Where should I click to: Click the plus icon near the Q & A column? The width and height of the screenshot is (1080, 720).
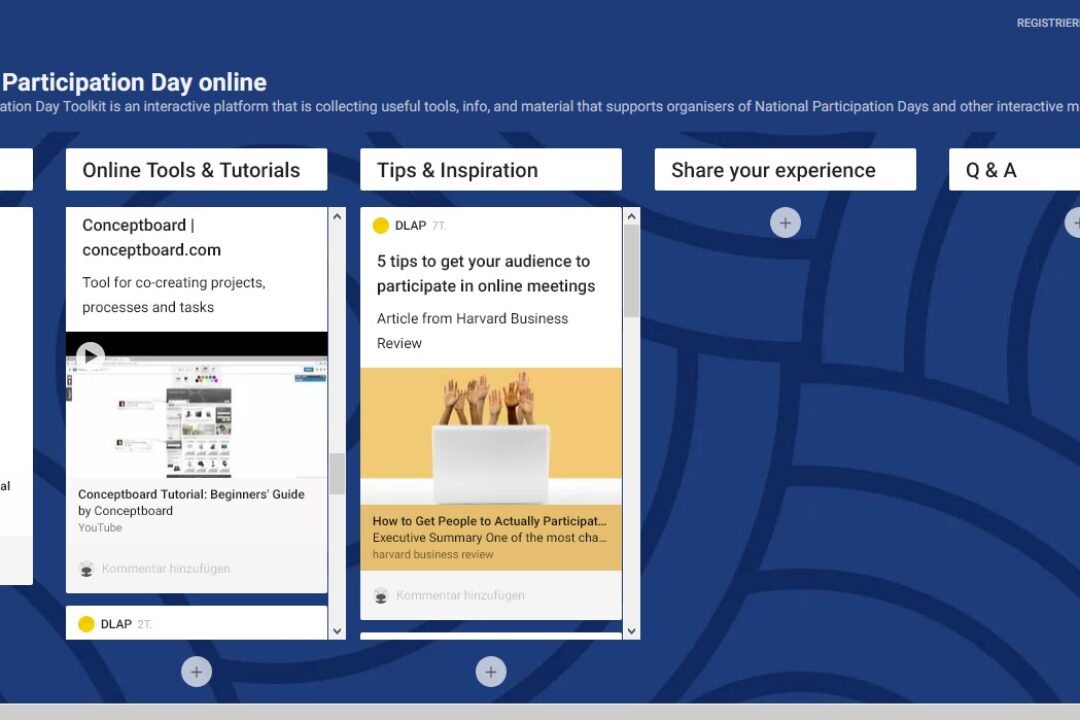click(1075, 222)
